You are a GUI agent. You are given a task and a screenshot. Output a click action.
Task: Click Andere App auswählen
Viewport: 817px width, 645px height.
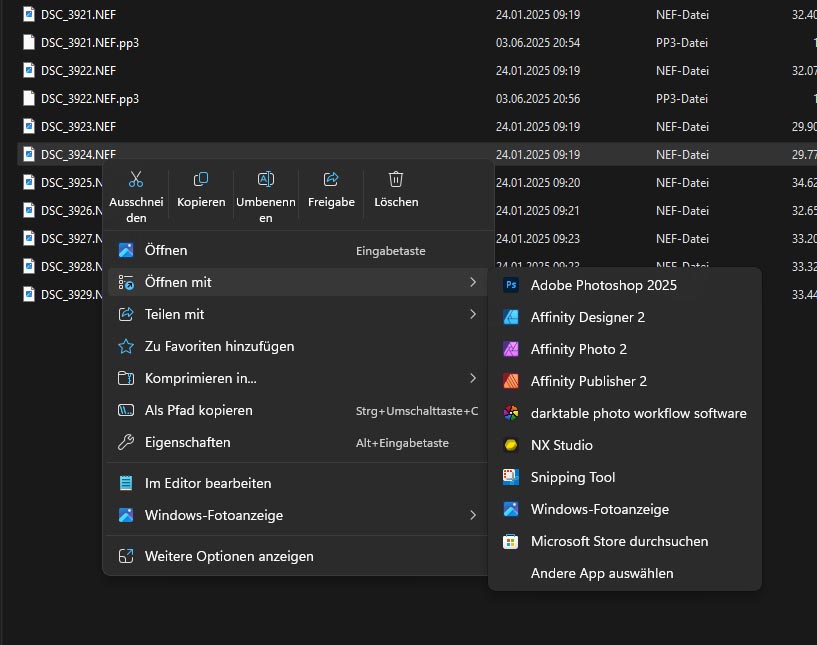pos(601,573)
